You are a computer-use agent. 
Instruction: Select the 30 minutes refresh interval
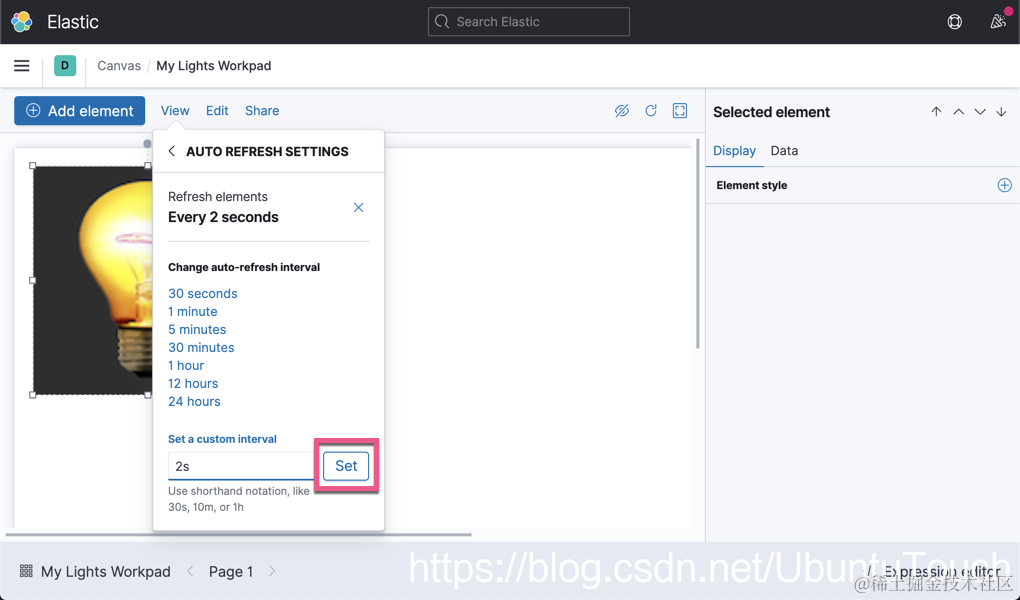pyautogui.click(x=201, y=348)
